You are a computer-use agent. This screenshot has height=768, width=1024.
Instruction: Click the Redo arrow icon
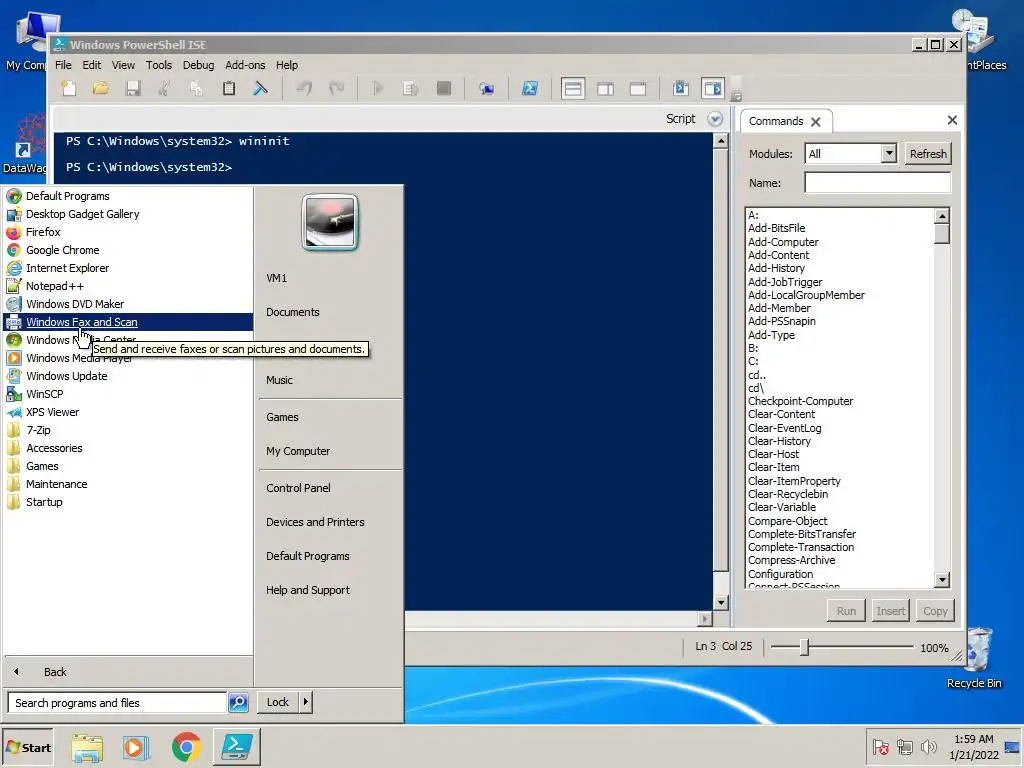(336, 88)
